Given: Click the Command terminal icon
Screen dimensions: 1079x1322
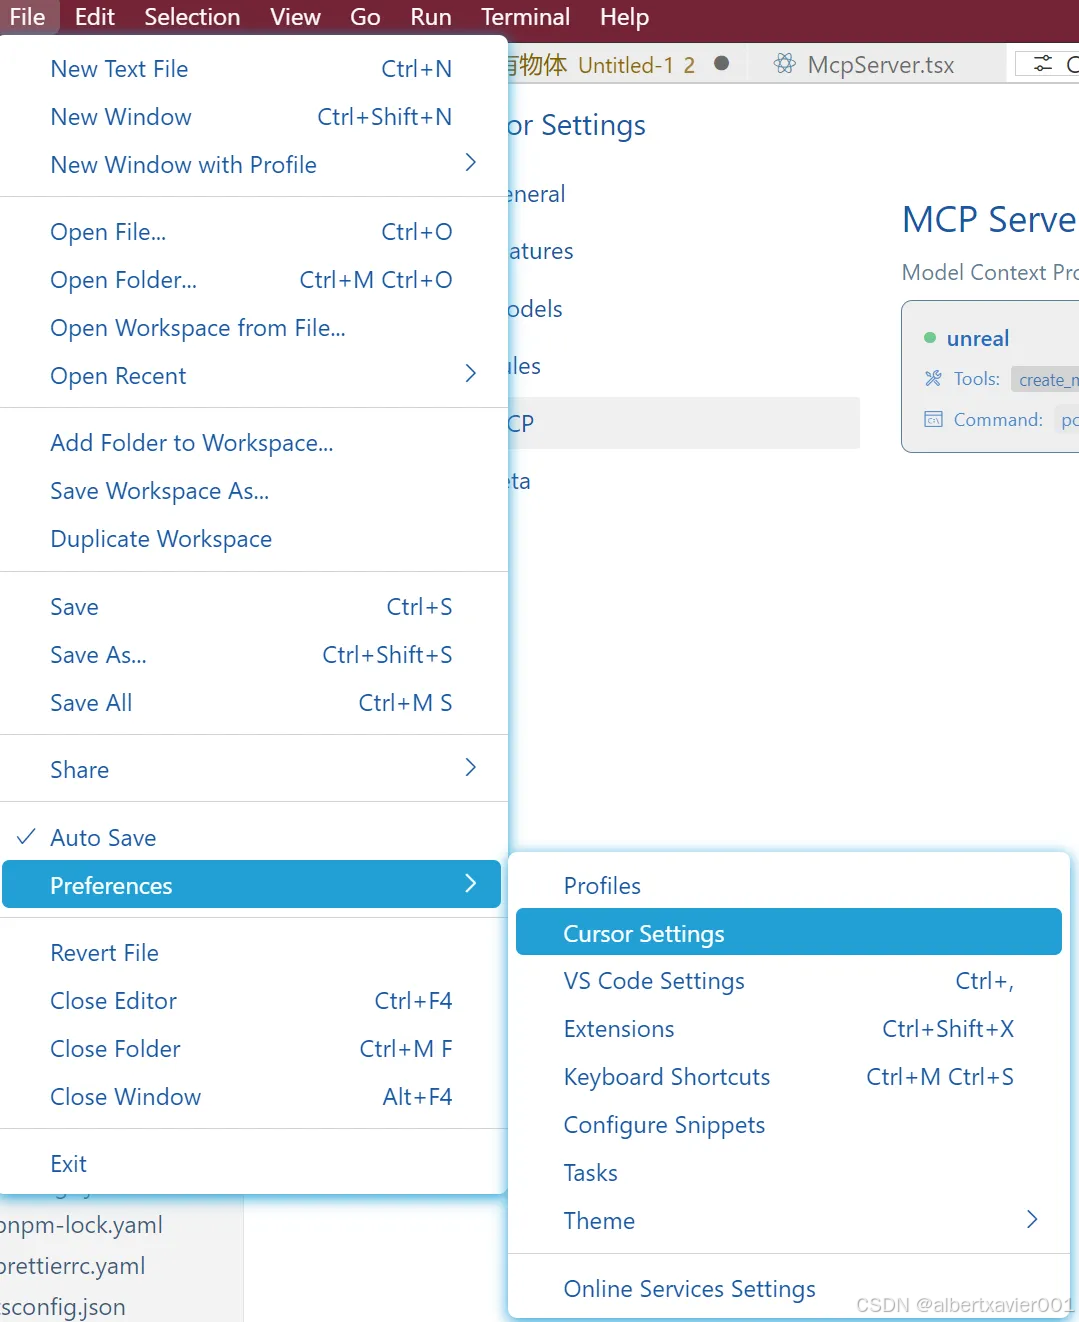Looking at the screenshot, I should click(x=933, y=419).
